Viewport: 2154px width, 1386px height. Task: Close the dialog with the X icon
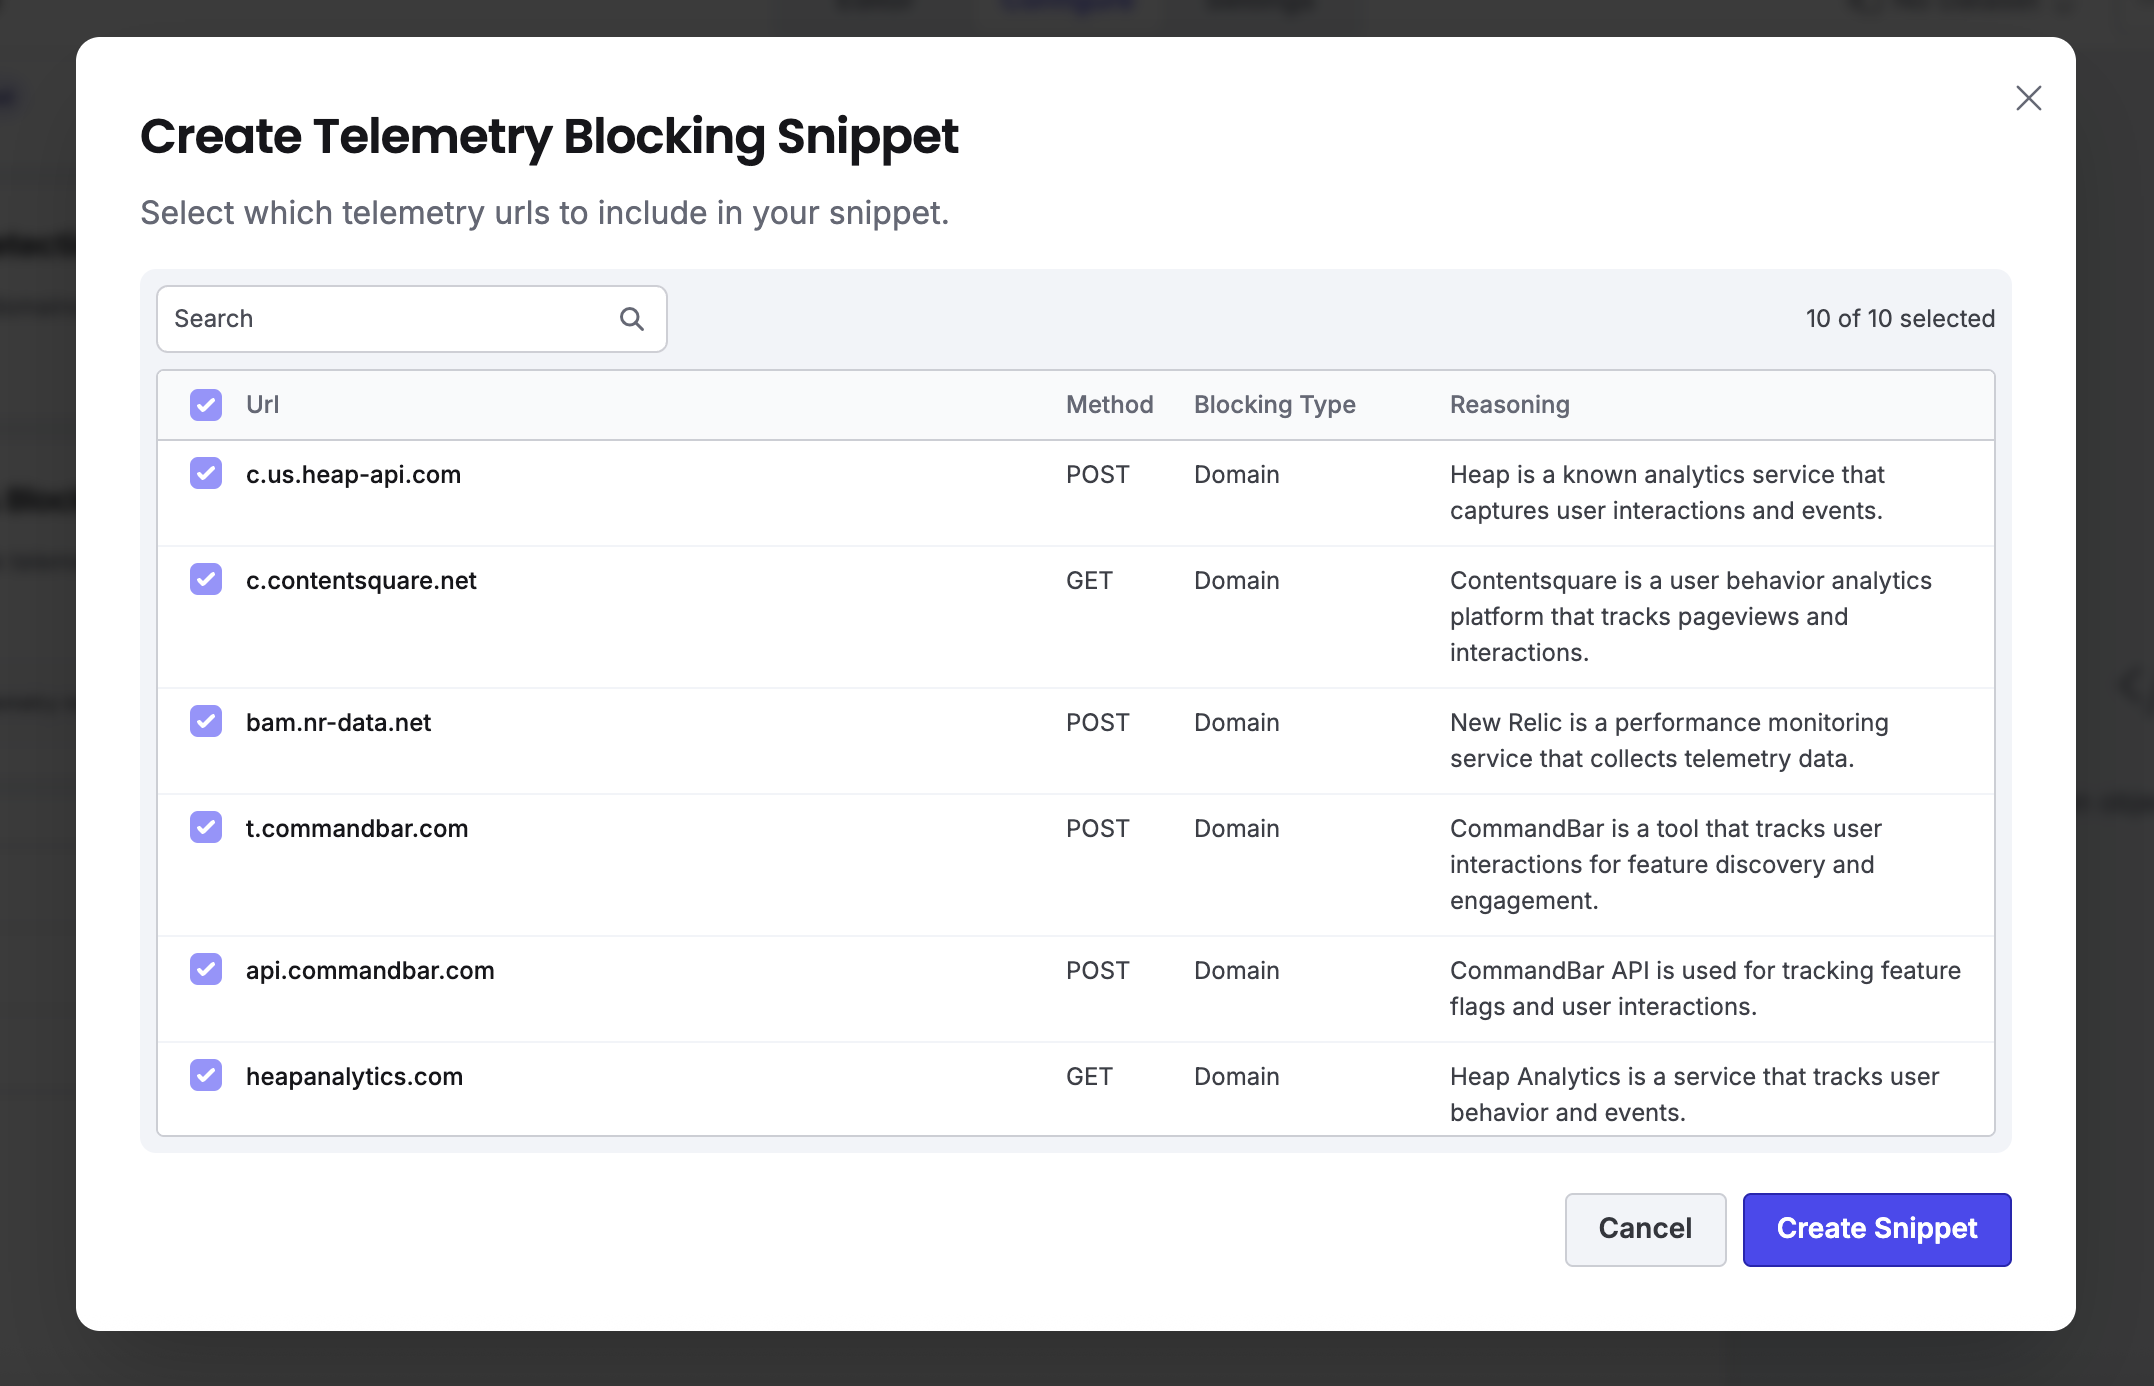[x=2028, y=98]
